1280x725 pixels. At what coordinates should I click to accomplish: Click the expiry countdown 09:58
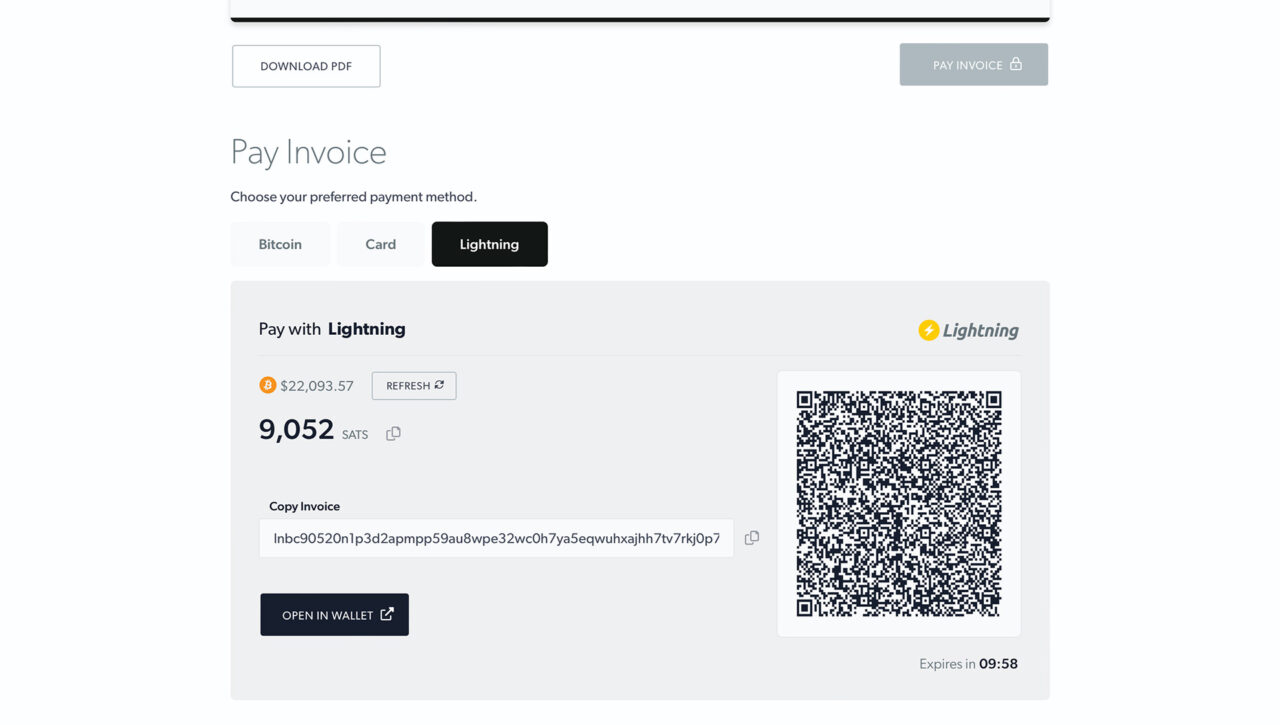pos(998,664)
